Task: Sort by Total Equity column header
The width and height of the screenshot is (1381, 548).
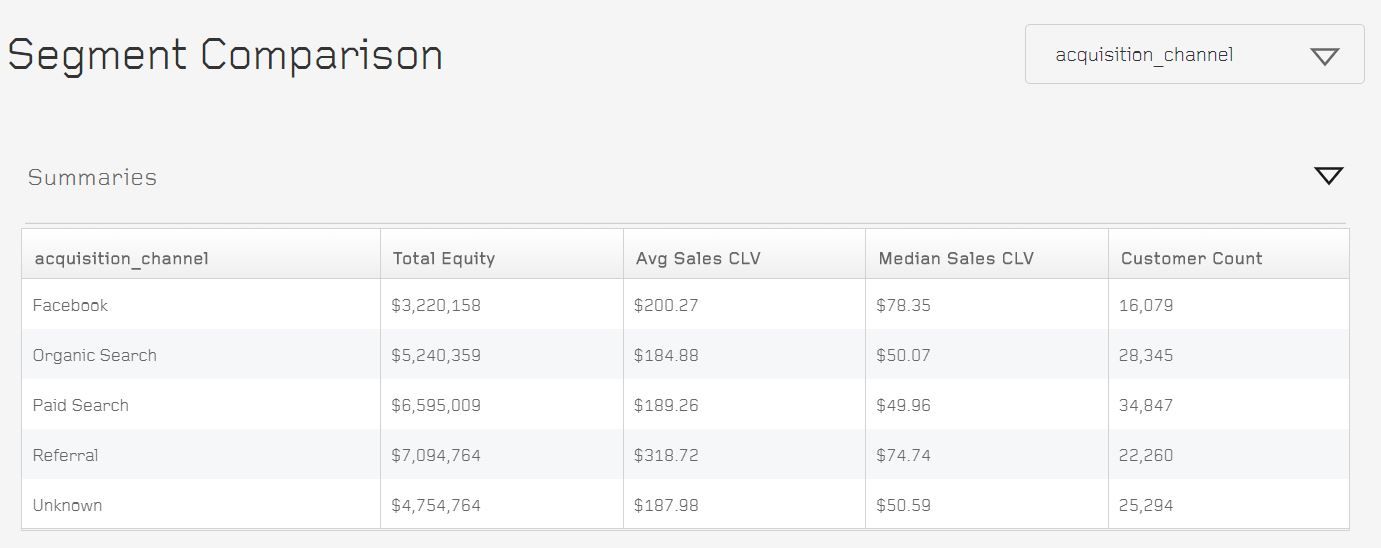Action: (444, 258)
